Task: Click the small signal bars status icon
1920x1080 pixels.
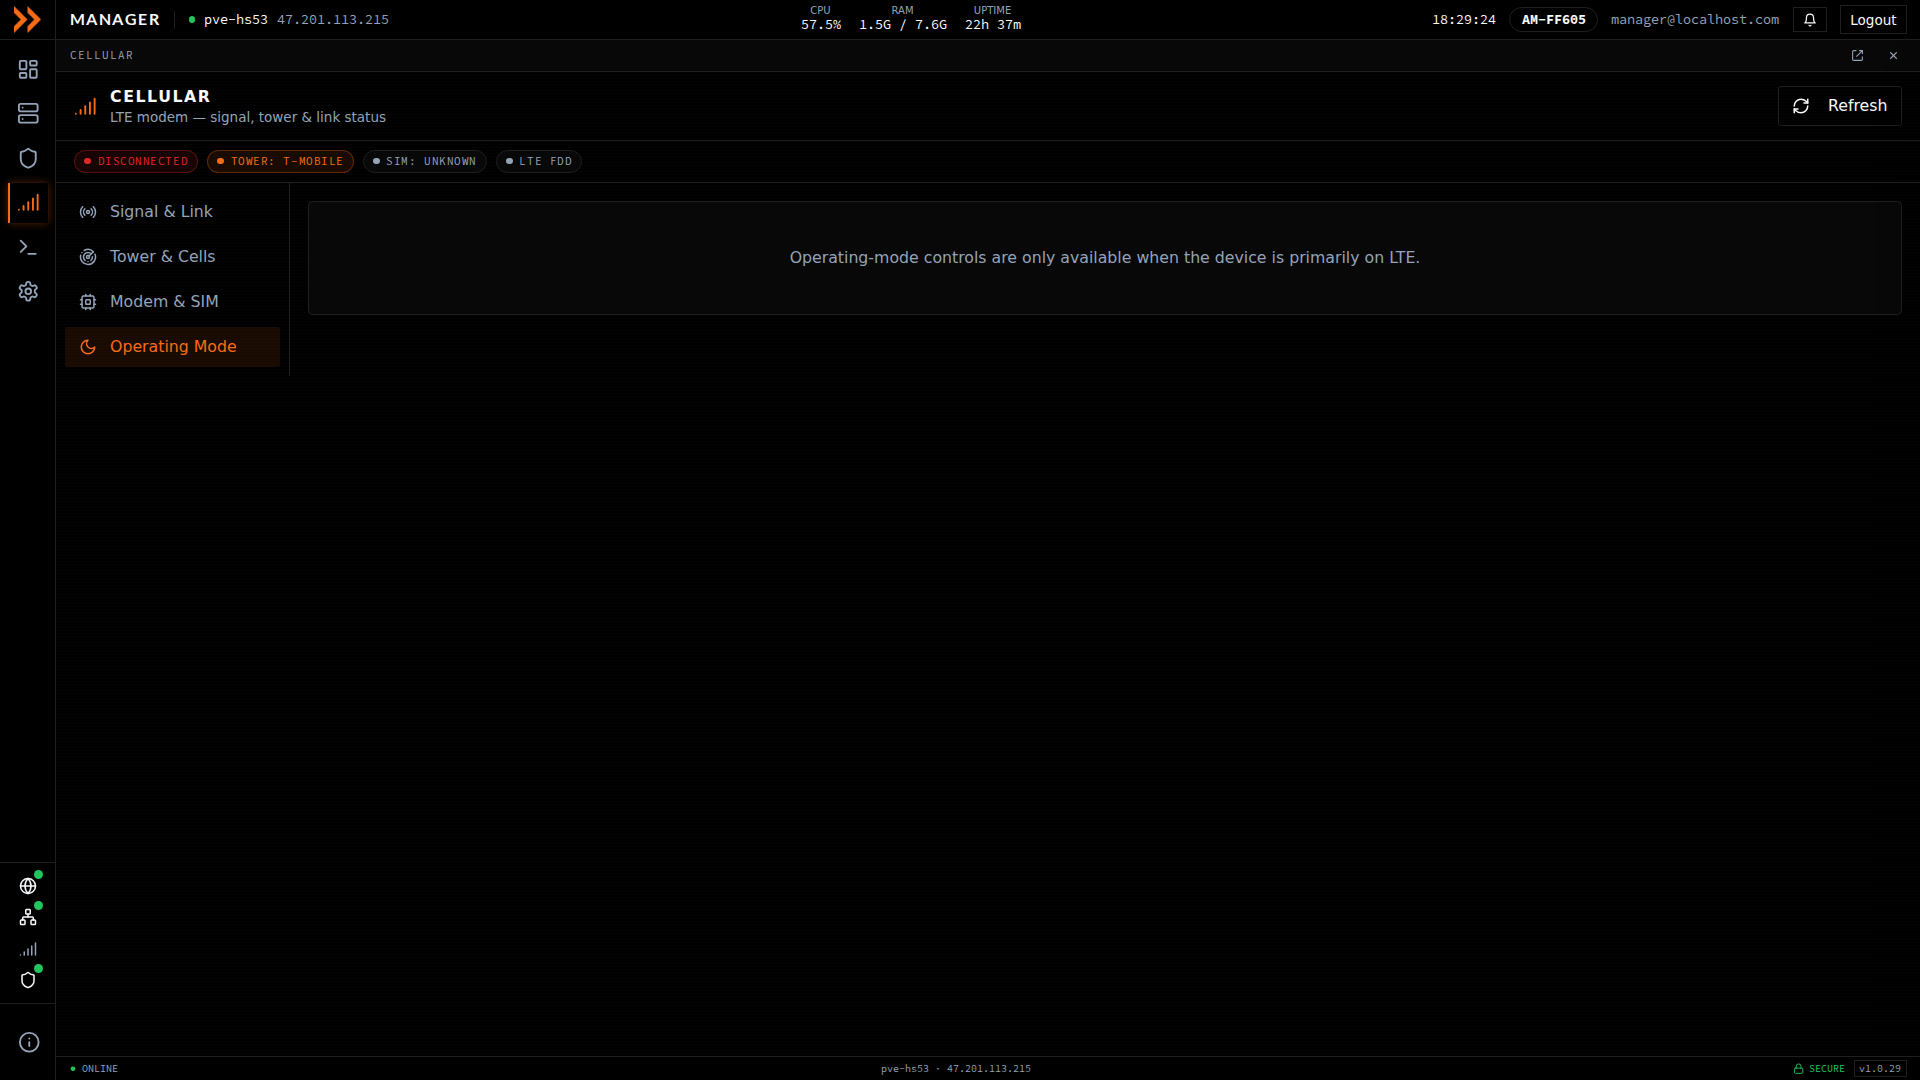Action: (x=28, y=949)
